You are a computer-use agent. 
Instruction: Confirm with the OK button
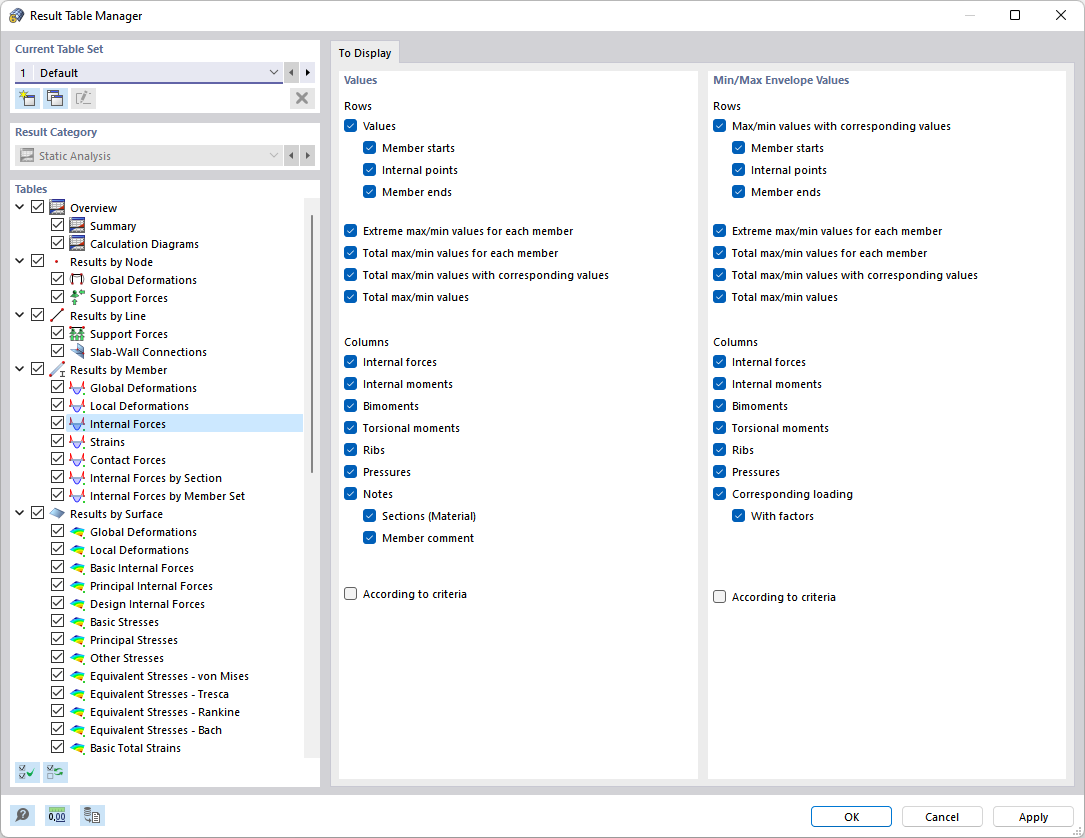coord(851,816)
